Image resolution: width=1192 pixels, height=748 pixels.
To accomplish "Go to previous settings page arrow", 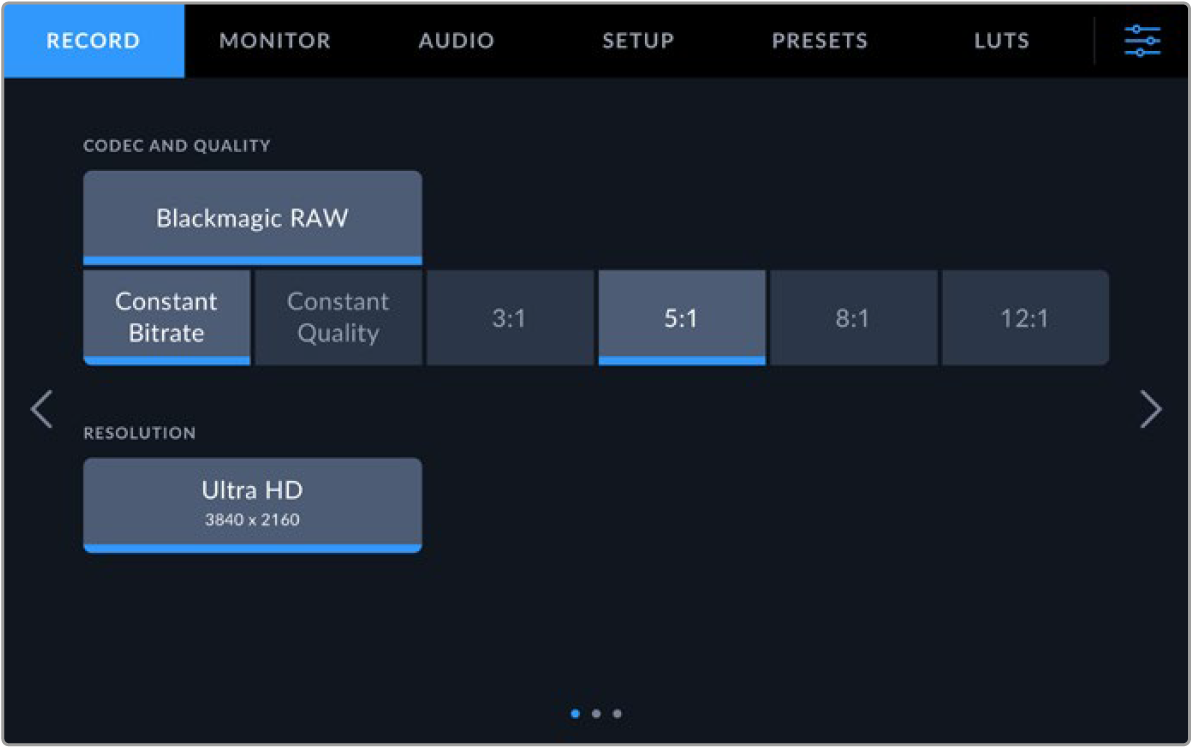I will (42, 410).
